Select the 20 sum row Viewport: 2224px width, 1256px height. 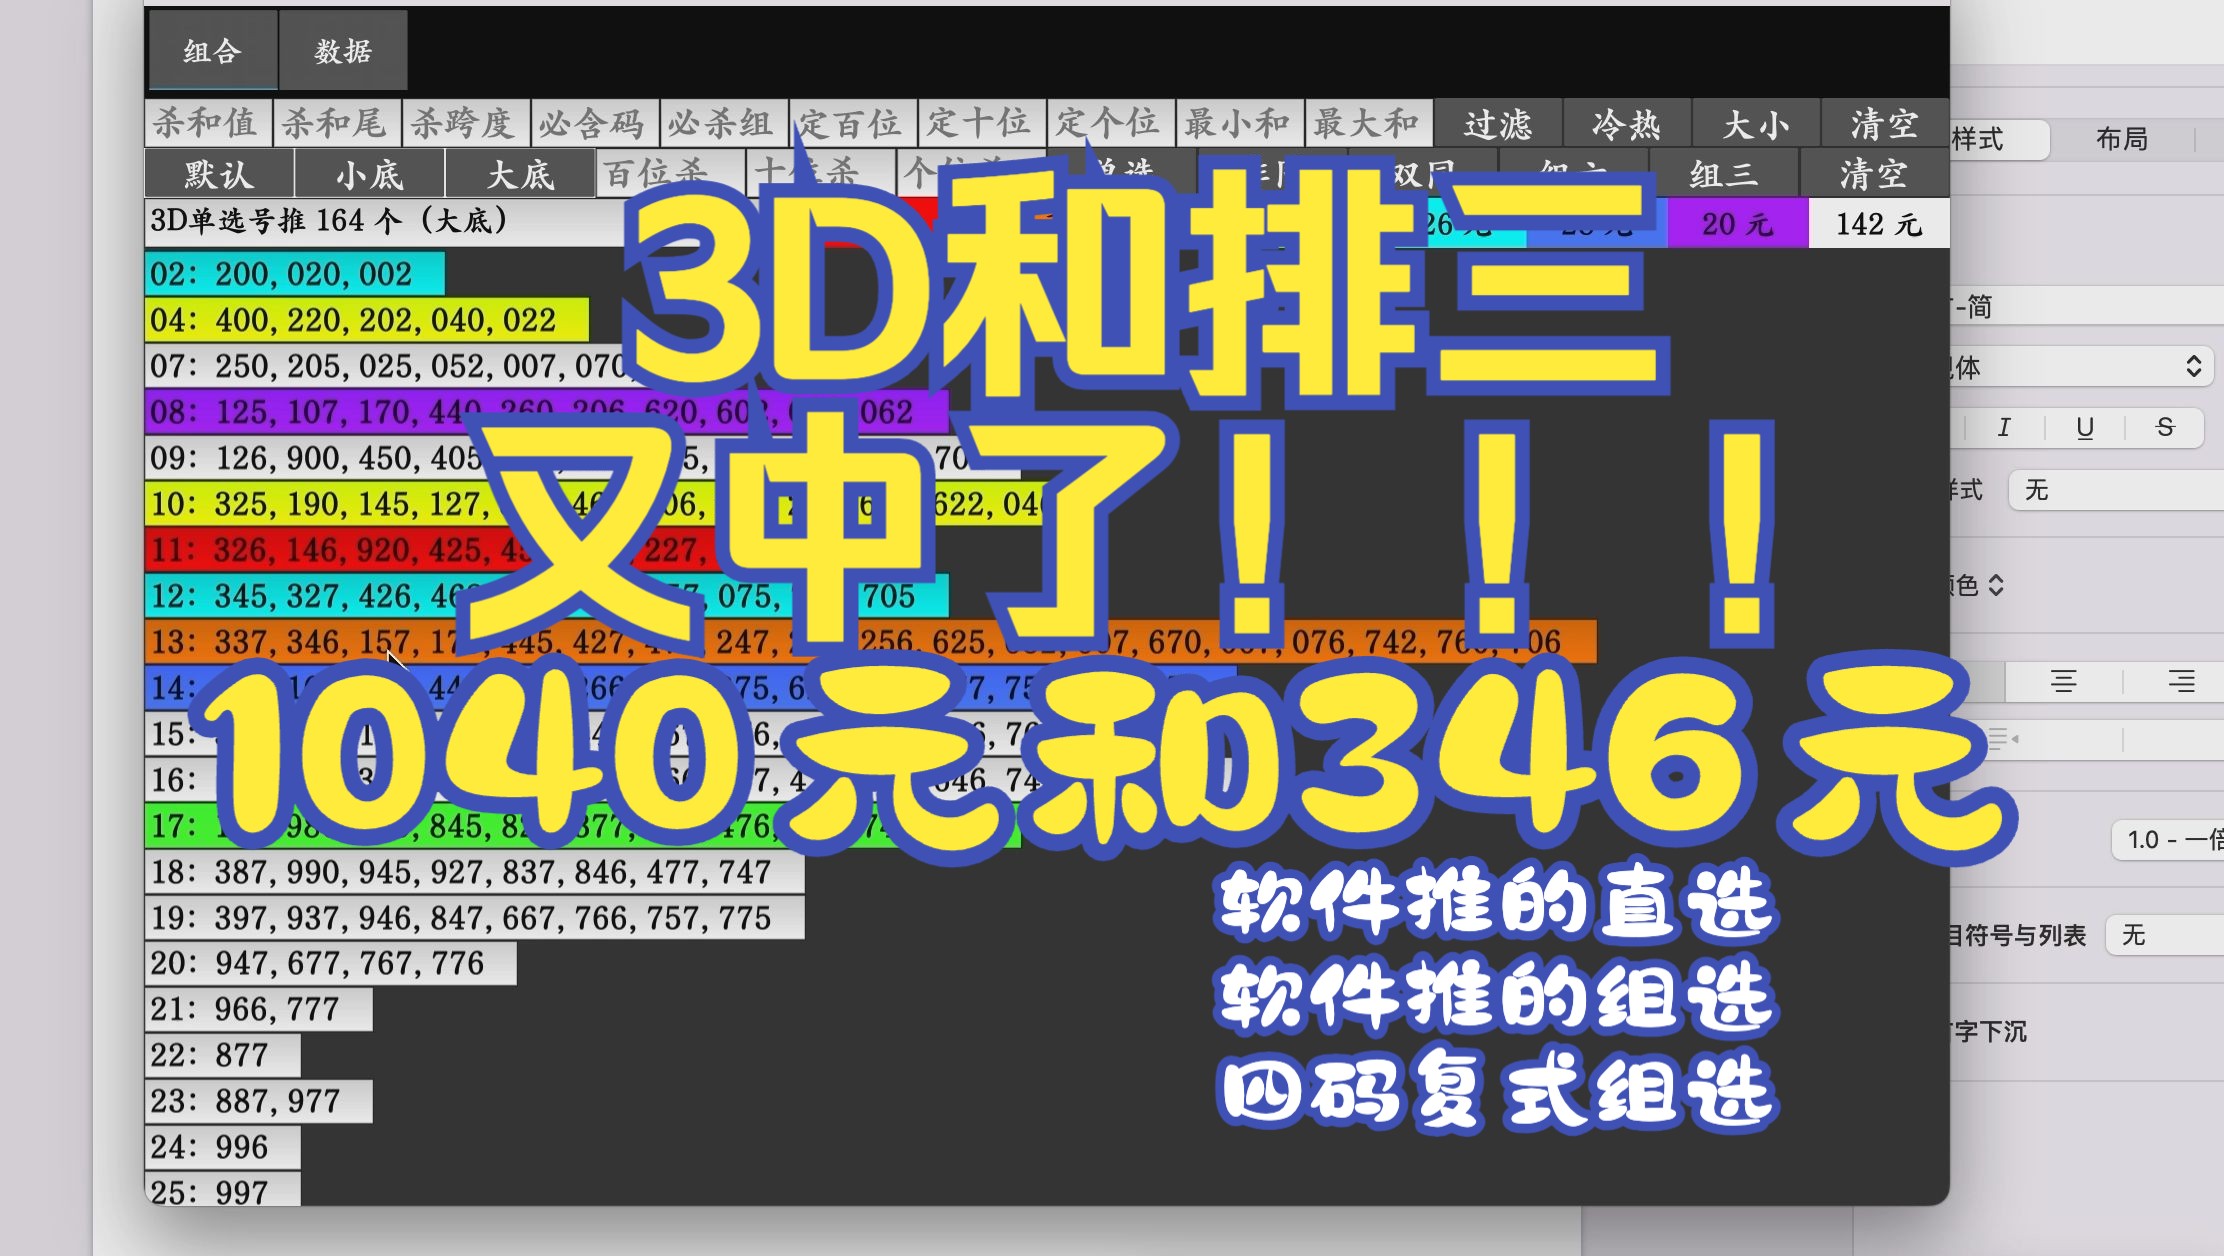click(x=331, y=964)
